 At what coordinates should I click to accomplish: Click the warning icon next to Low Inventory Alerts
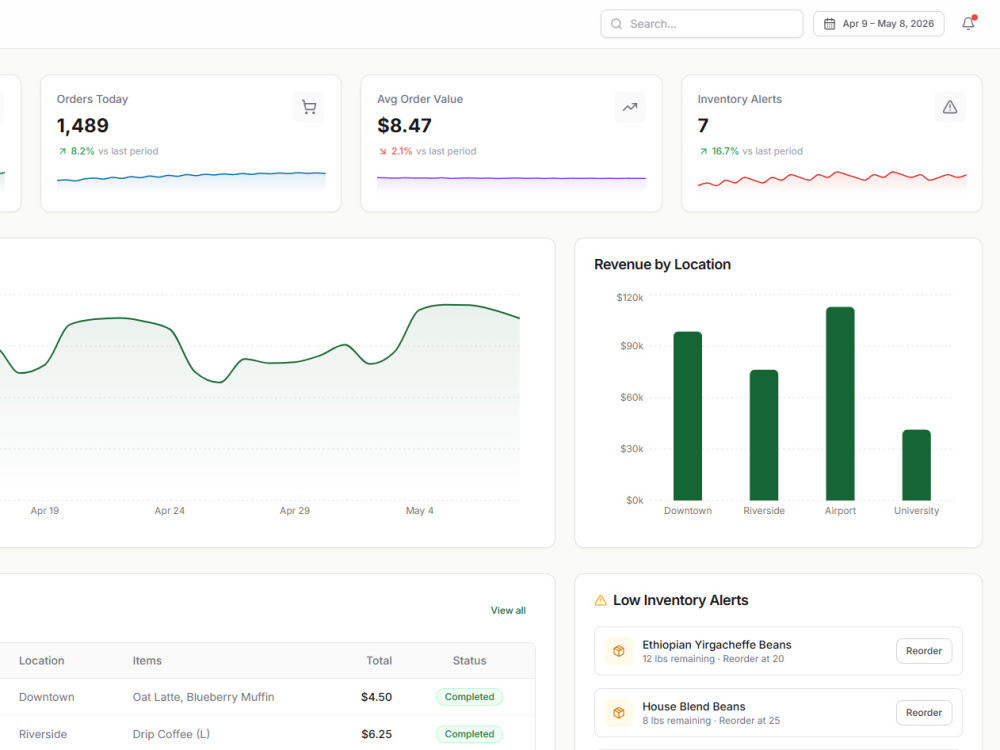click(600, 601)
